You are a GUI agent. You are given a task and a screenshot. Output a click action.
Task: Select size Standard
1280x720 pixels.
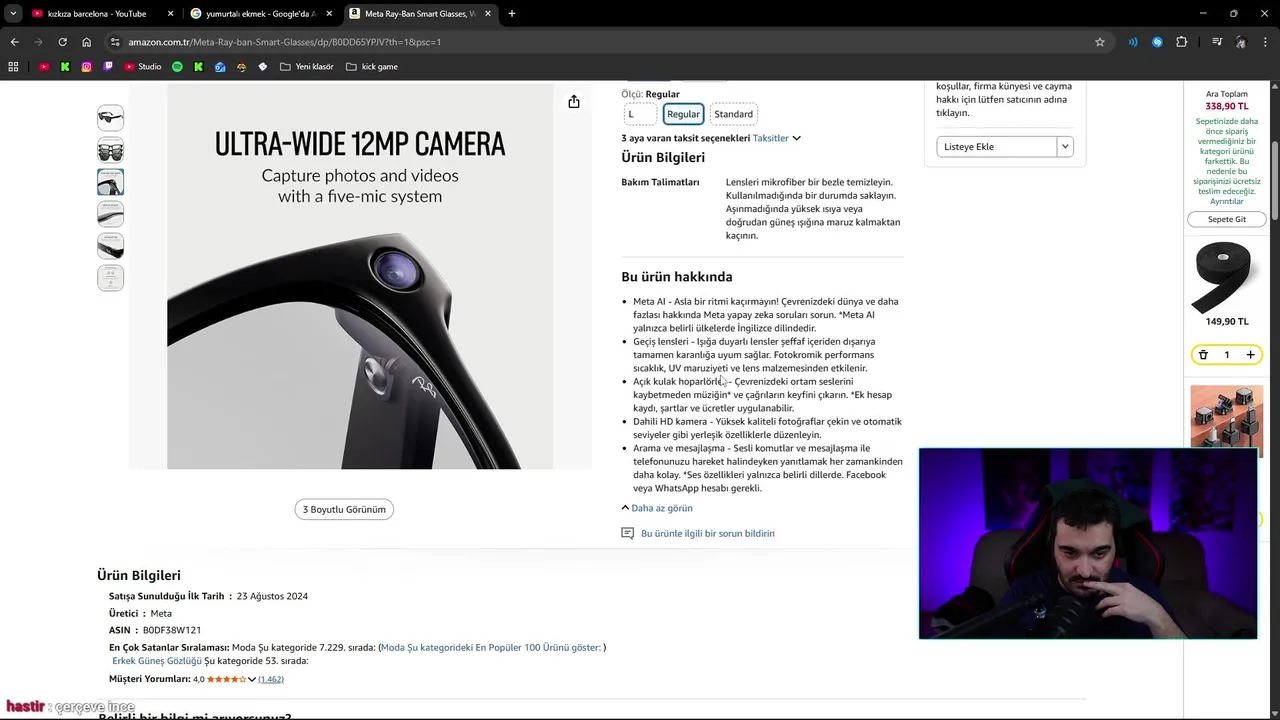733,114
